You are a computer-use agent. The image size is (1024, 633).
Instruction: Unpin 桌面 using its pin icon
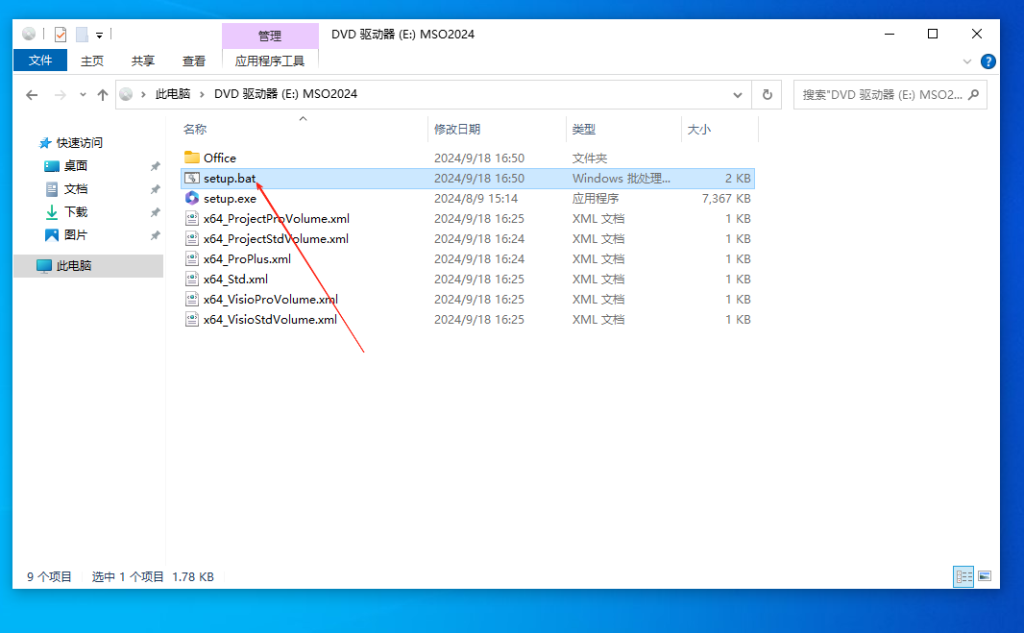(155, 166)
